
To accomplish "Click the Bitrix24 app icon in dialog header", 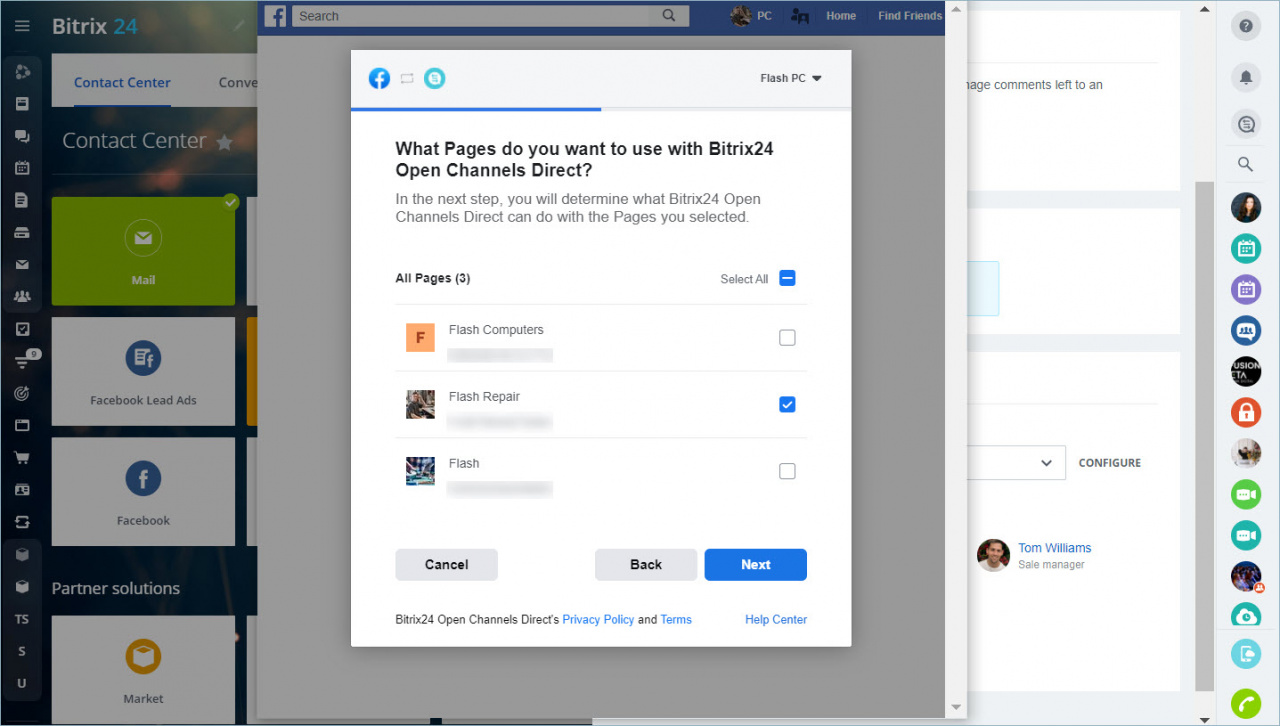I will click(x=434, y=78).
